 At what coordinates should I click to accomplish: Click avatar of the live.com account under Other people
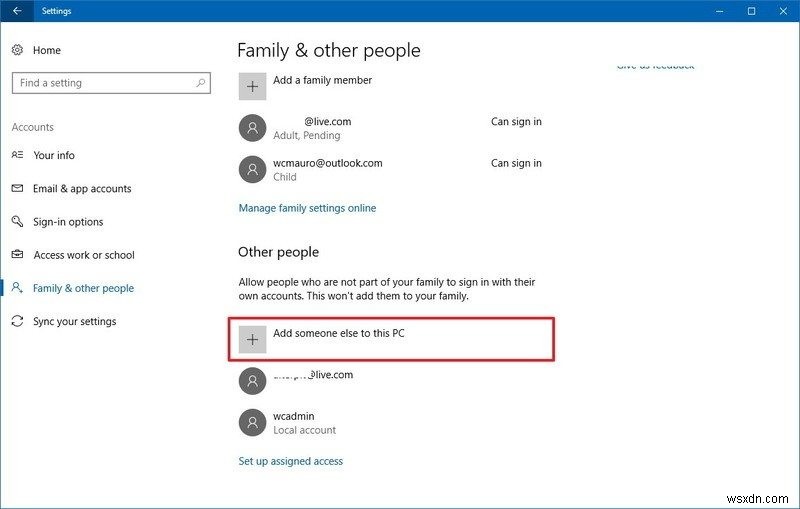[253, 381]
